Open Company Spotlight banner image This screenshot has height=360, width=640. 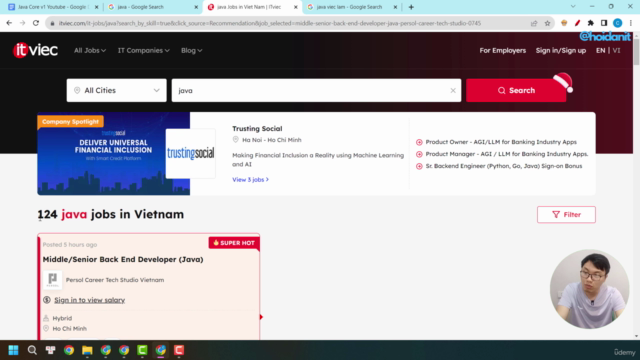[x=113, y=153]
